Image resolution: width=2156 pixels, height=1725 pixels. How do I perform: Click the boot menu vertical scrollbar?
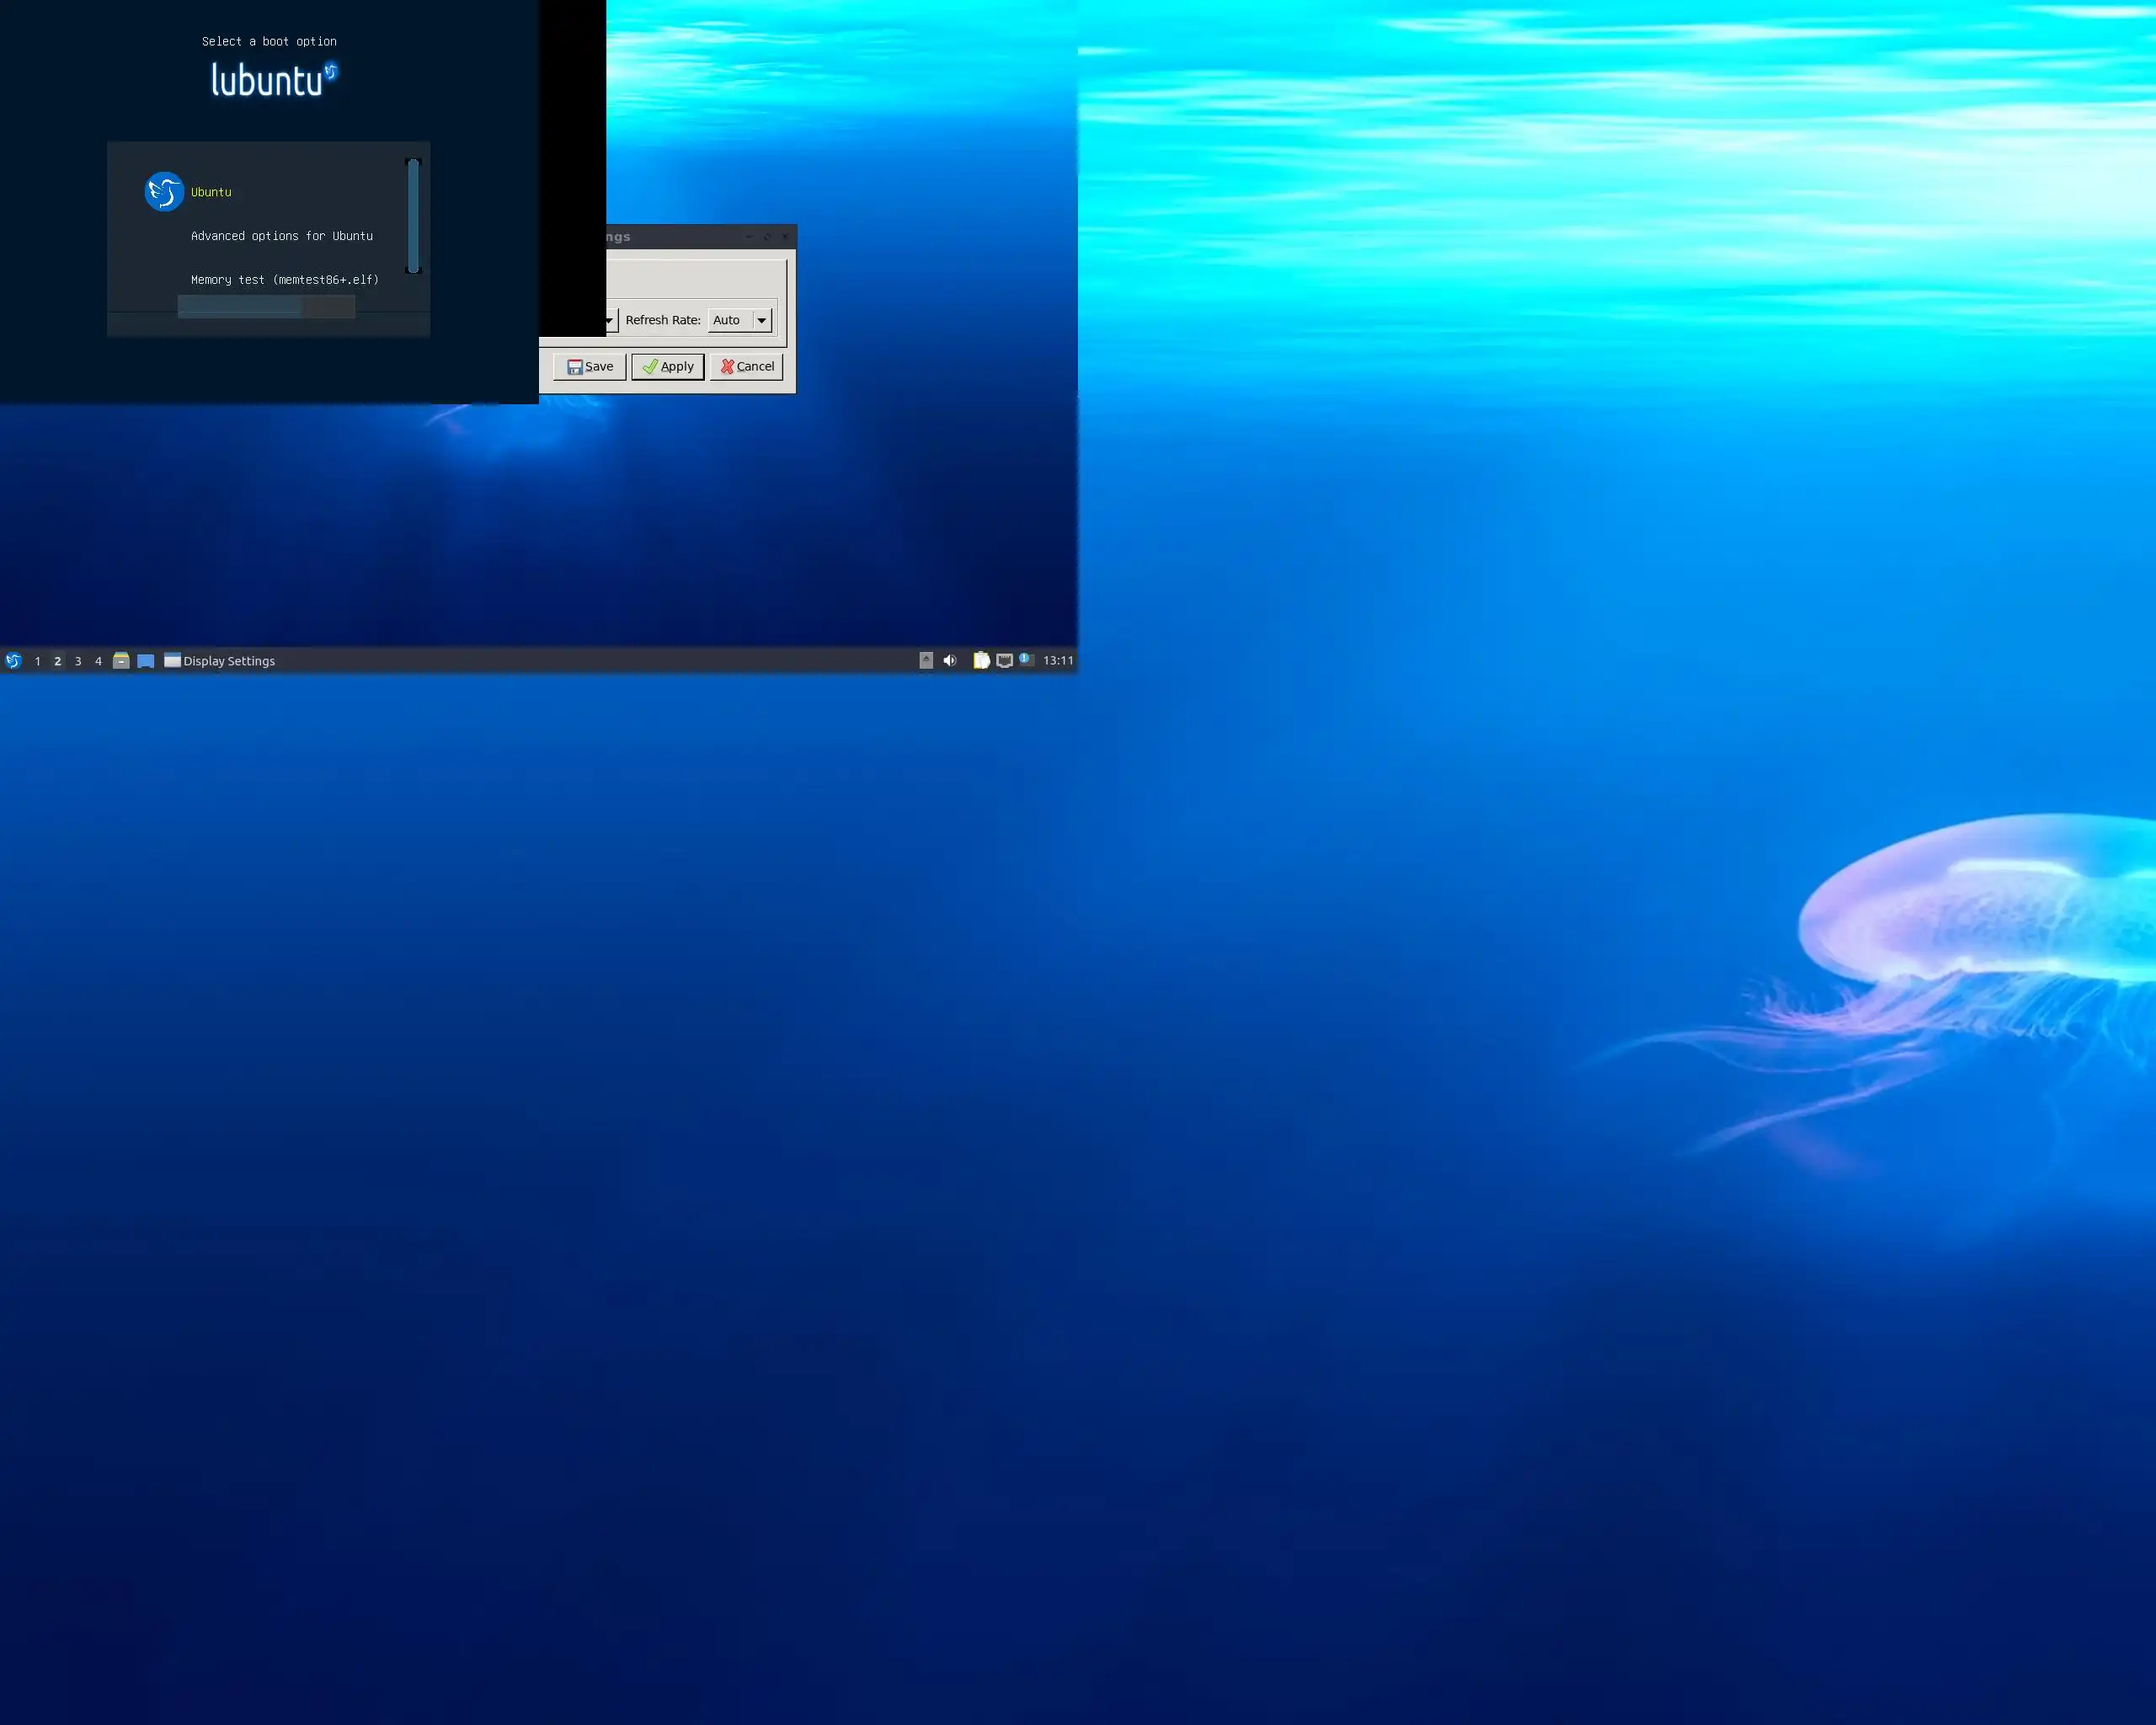coord(413,215)
